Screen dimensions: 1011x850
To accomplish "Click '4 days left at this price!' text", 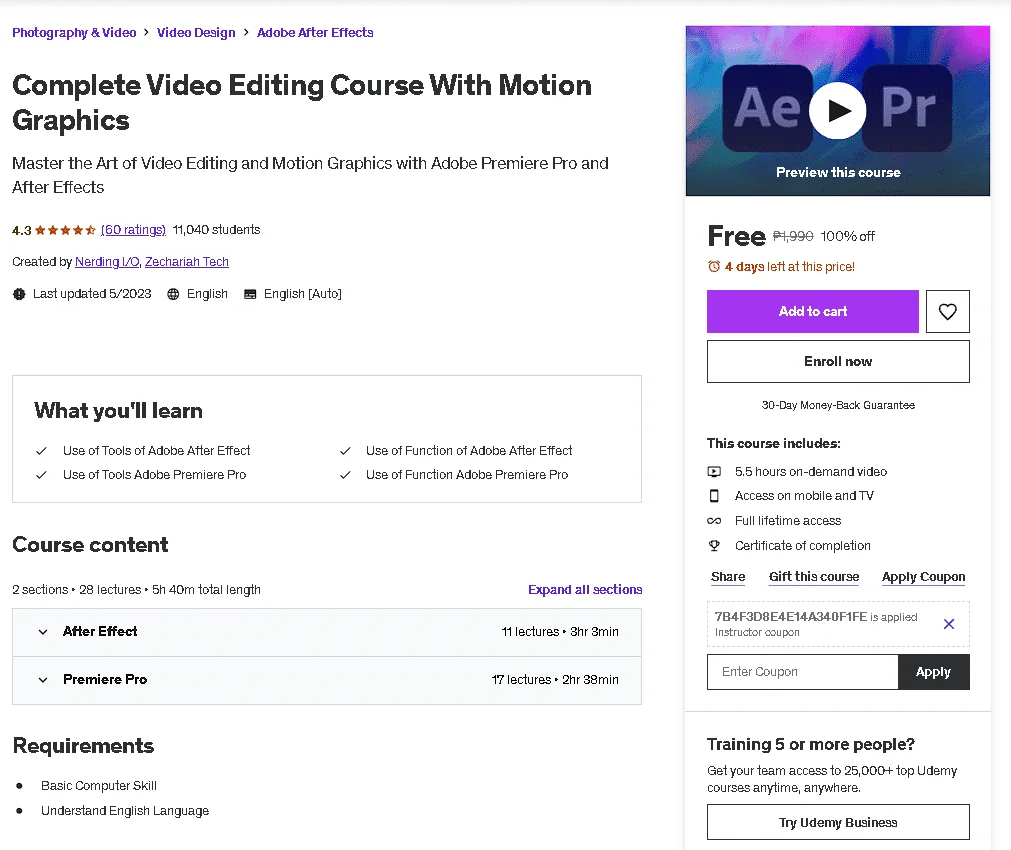I will tap(789, 267).
